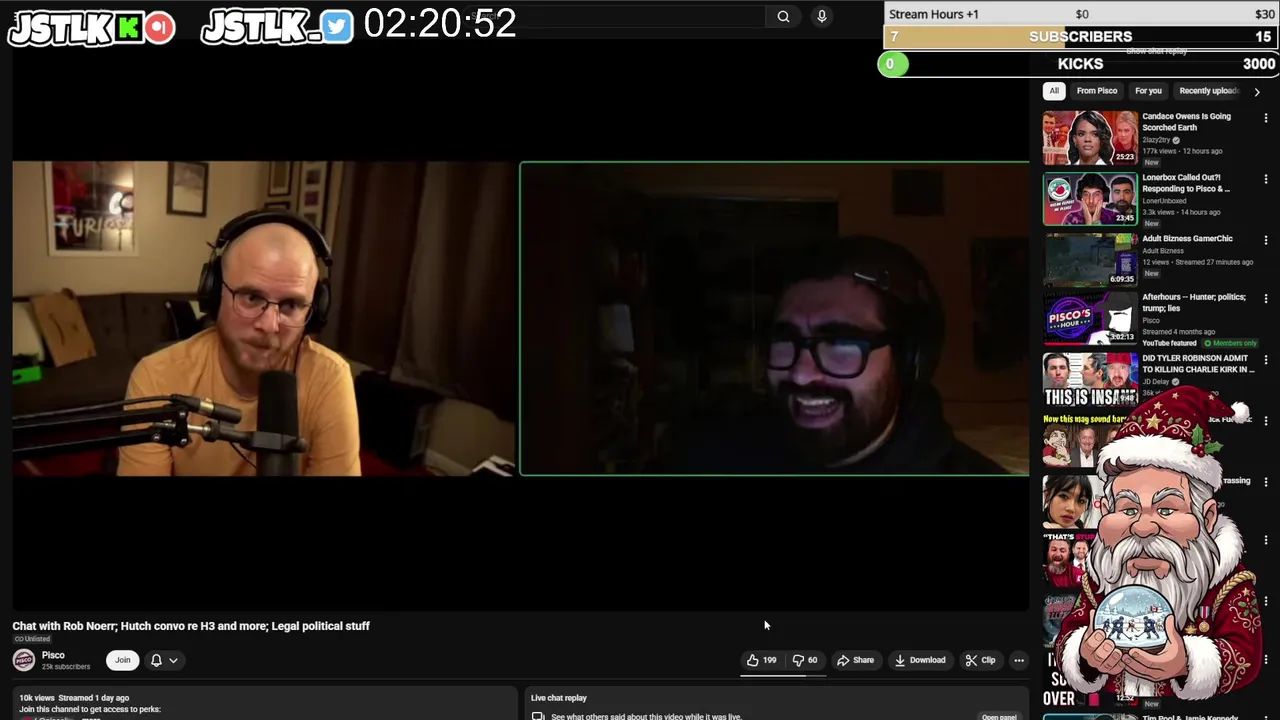The height and width of the screenshot is (720, 1280).
Task: Select the For you filter chip
Action: click(1148, 91)
